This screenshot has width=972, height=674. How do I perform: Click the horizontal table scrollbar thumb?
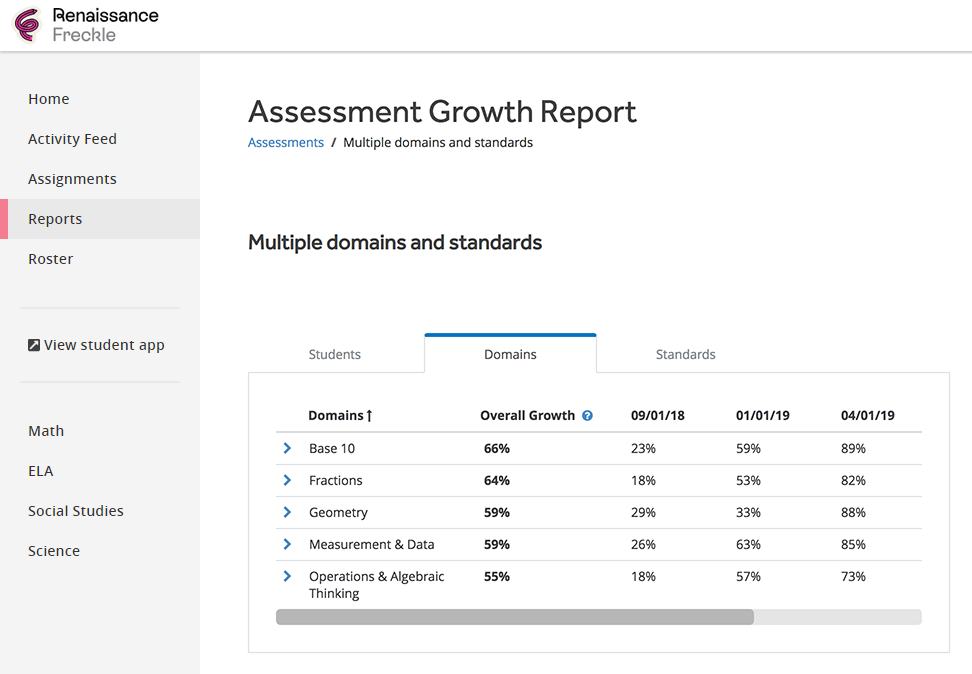[515, 617]
